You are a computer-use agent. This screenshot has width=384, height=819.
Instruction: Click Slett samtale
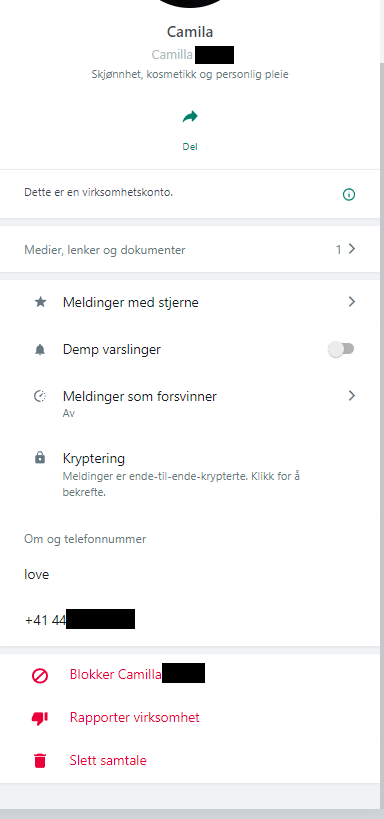point(108,760)
